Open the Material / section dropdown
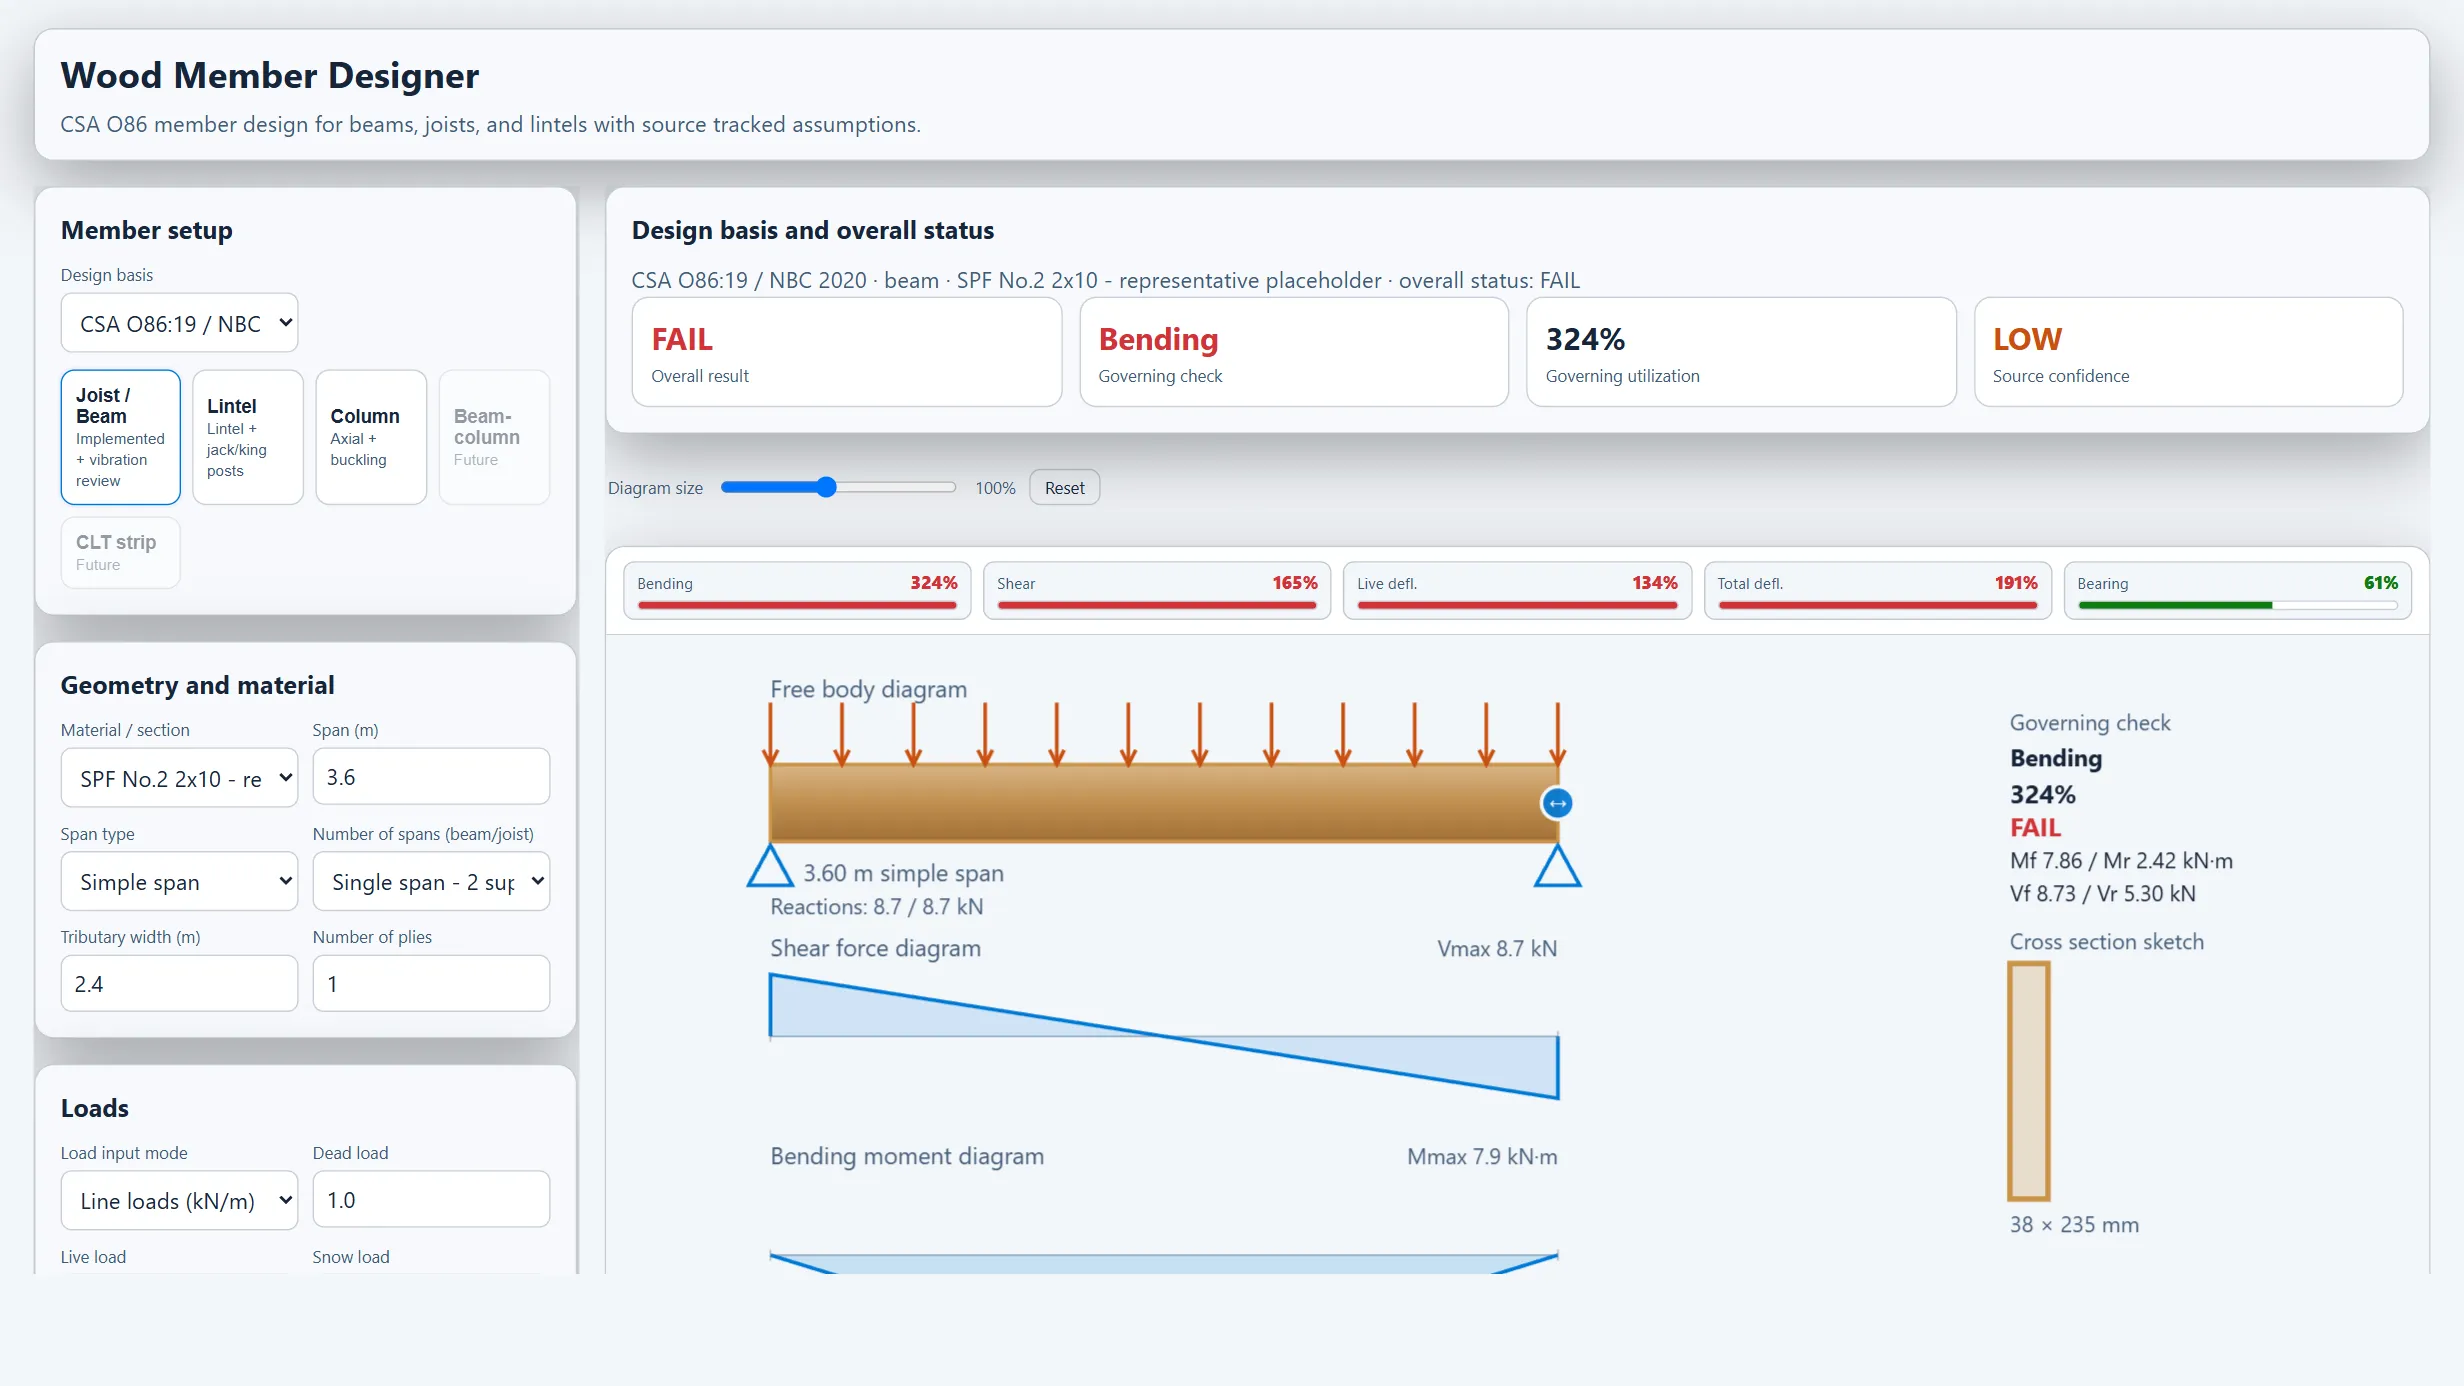Image resolution: width=2464 pixels, height=1386 pixels. [x=180, y=777]
